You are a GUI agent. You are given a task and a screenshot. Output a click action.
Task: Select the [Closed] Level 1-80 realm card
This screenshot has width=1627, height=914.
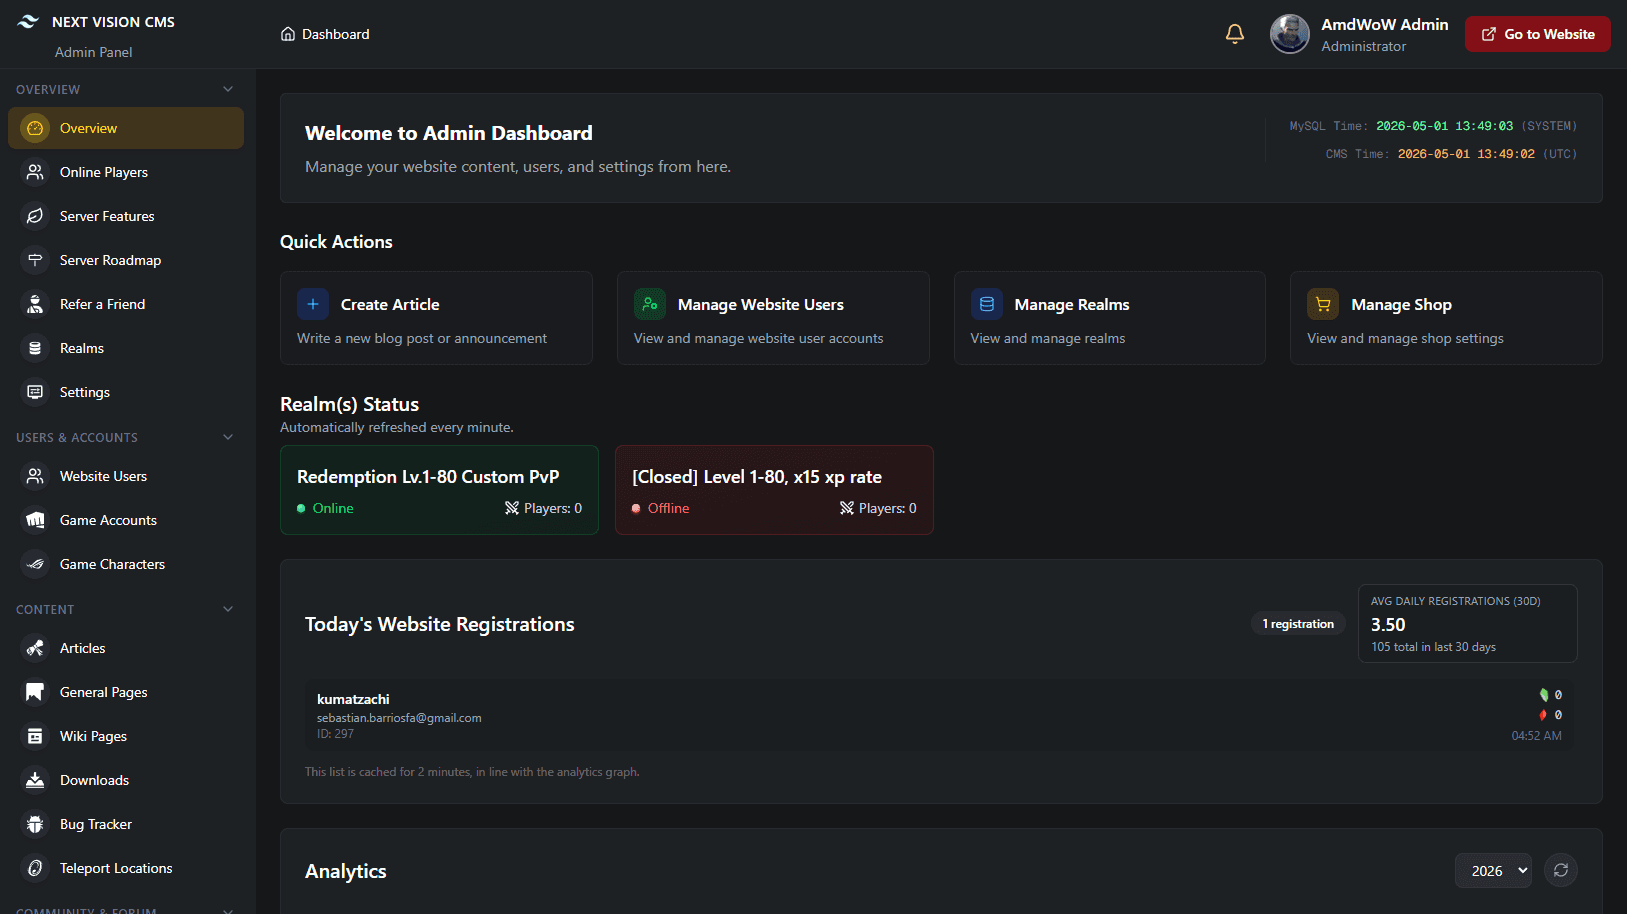click(x=774, y=490)
